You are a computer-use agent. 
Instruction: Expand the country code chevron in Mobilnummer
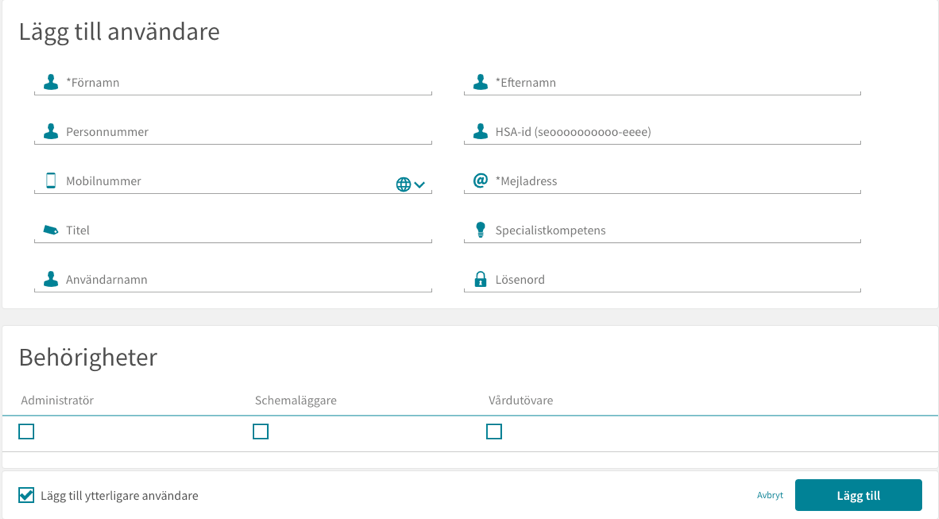(419, 184)
